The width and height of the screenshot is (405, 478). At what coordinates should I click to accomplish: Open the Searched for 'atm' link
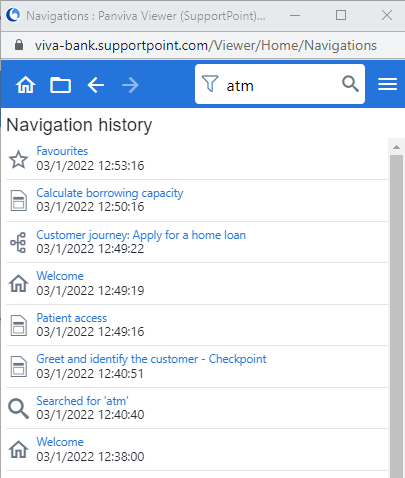point(82,401)
